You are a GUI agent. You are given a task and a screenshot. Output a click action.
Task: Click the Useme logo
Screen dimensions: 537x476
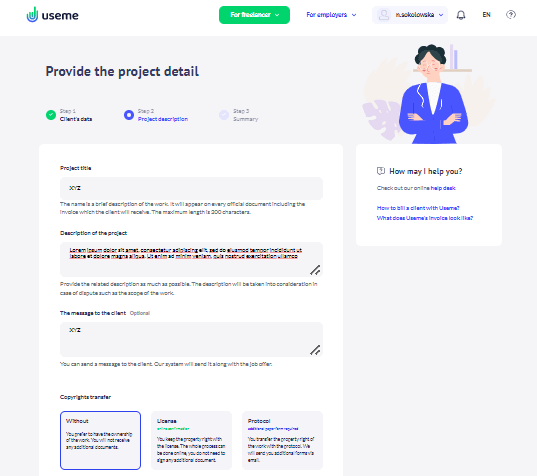52,15
